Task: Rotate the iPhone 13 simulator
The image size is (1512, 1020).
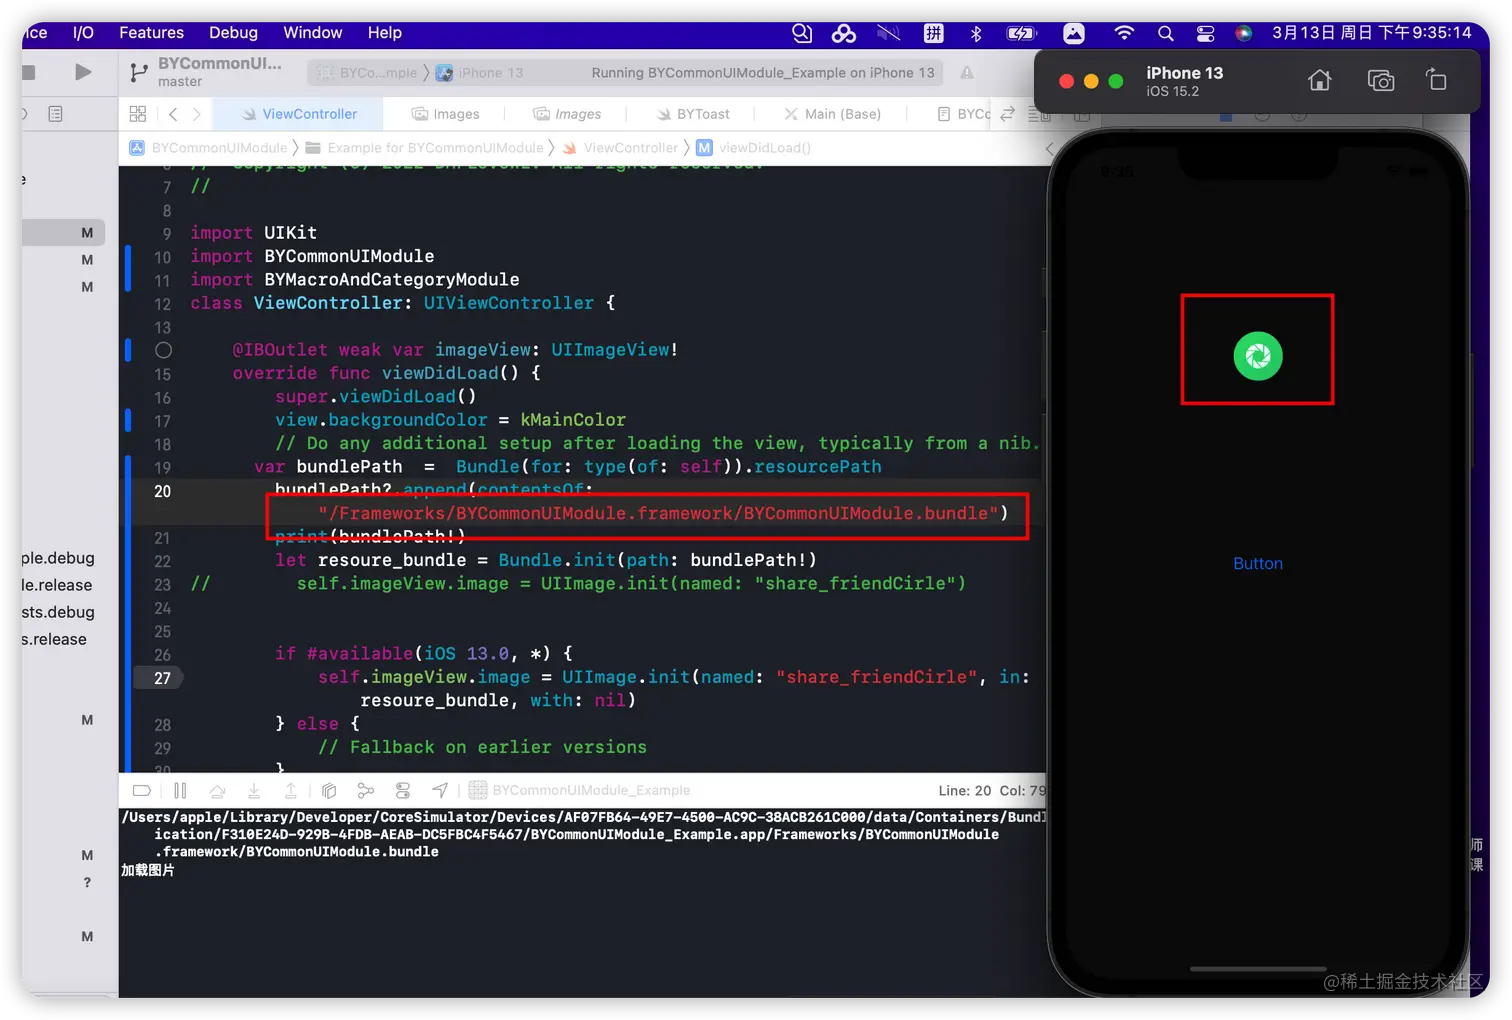Action: (1437, 80)
